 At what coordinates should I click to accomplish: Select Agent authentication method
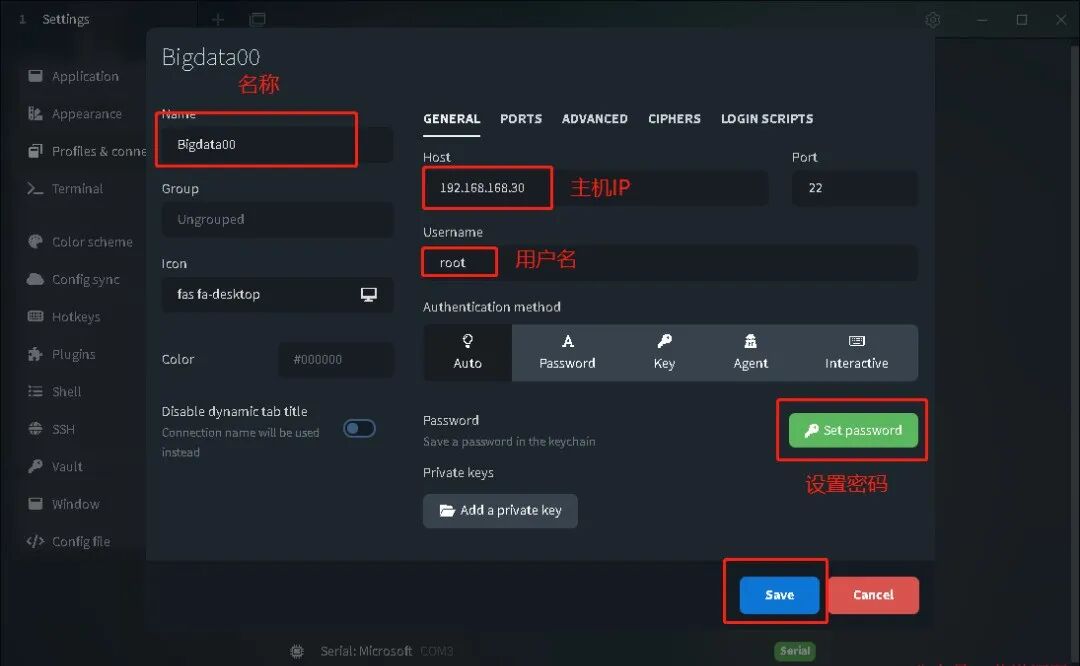pyautogui.click(x=751, y=353)
